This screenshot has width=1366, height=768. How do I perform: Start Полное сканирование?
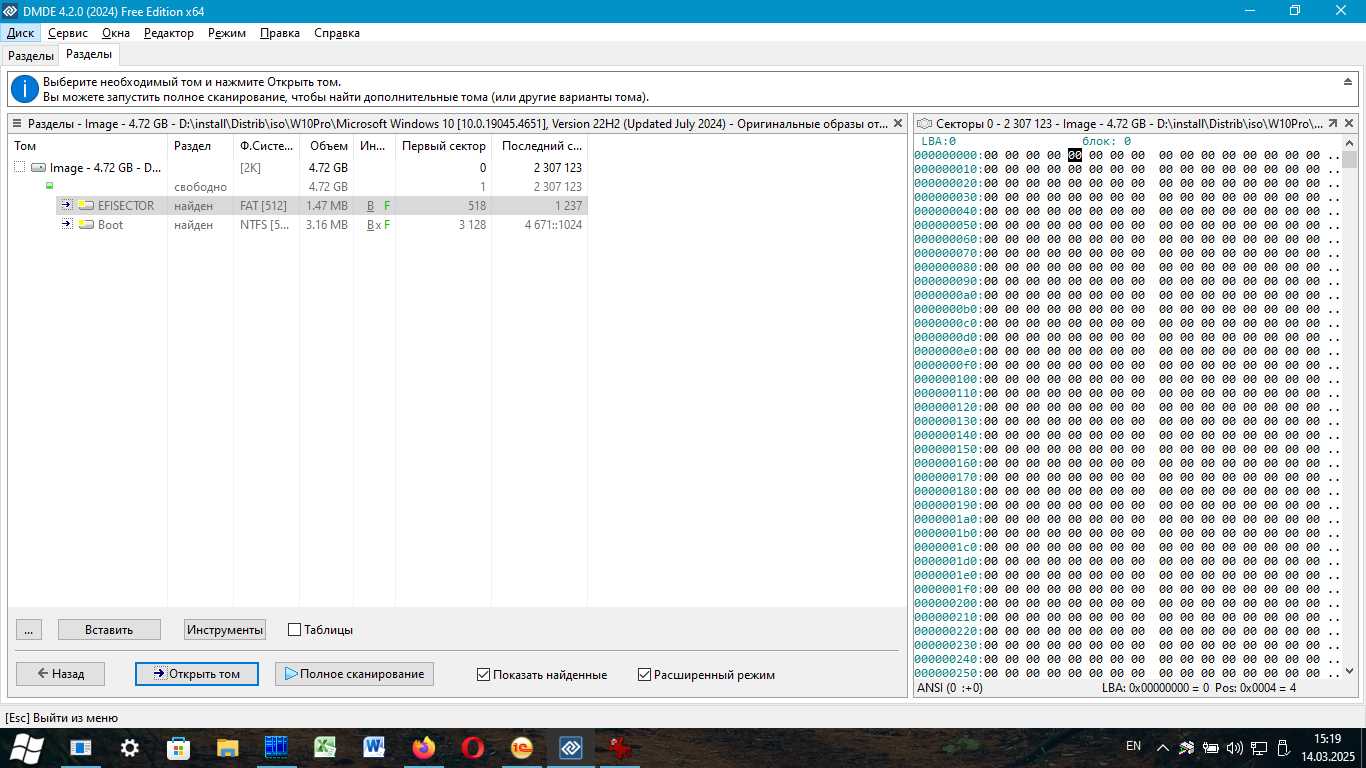click(354, 674)
